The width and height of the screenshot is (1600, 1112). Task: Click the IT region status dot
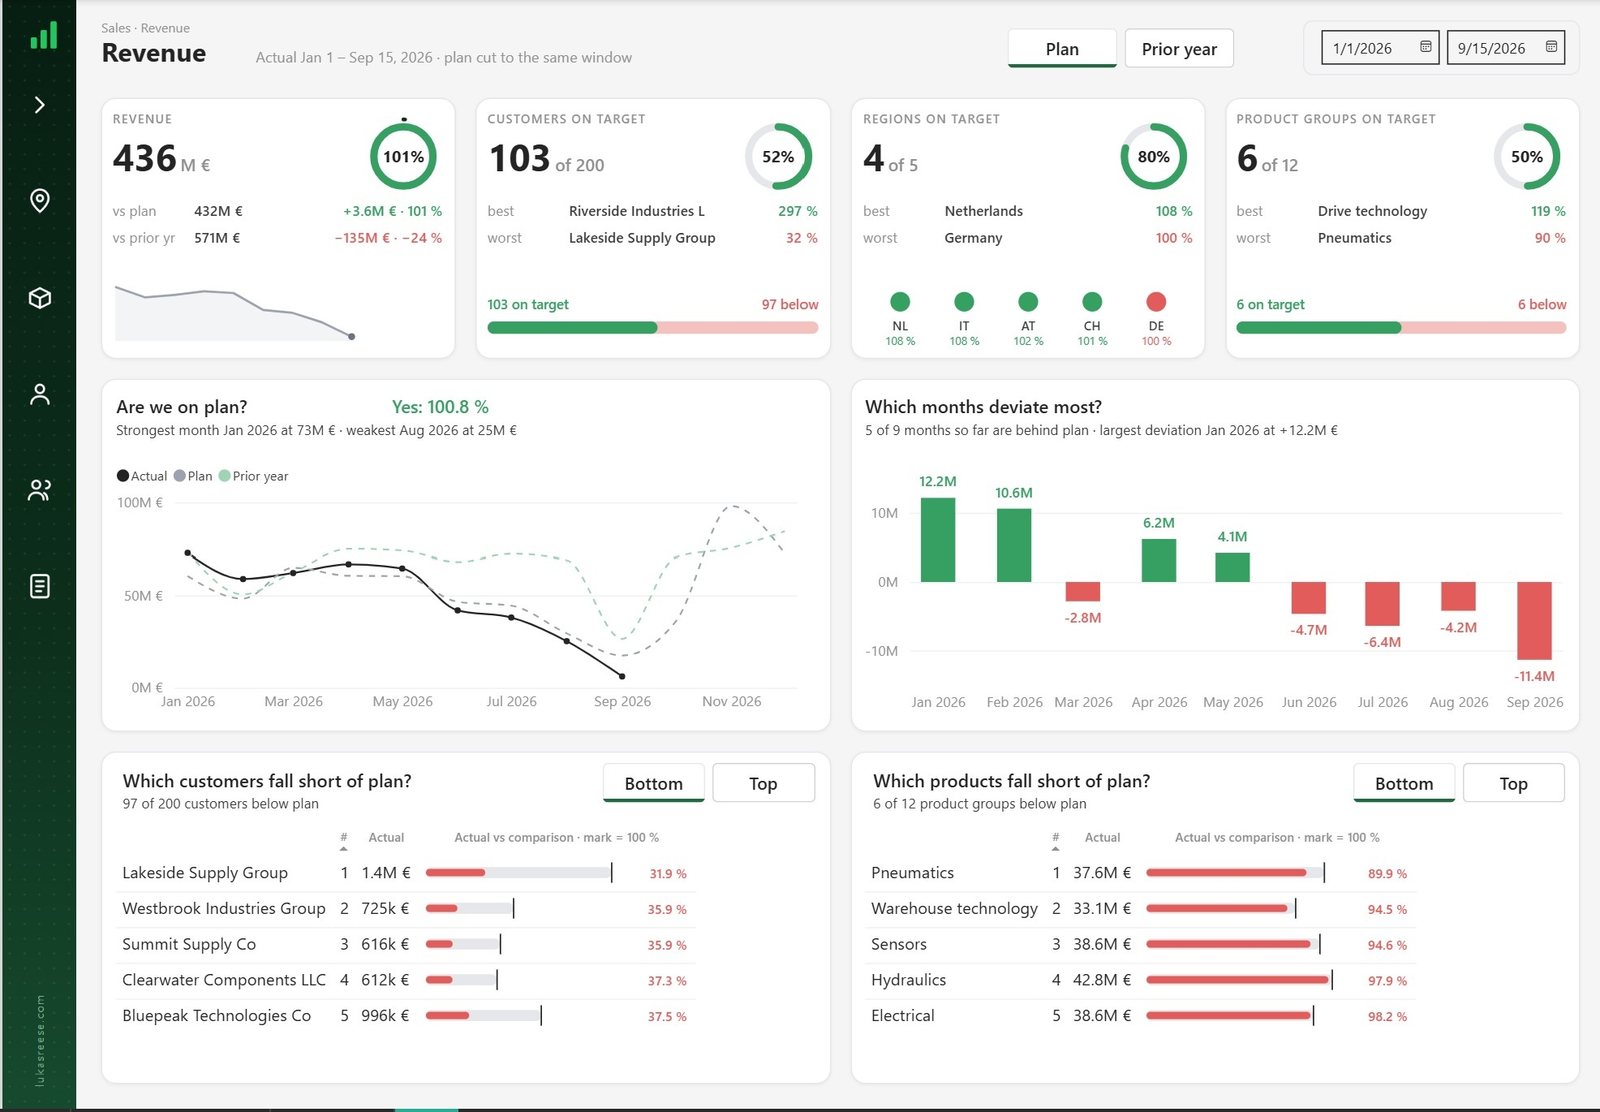point(964,302)
